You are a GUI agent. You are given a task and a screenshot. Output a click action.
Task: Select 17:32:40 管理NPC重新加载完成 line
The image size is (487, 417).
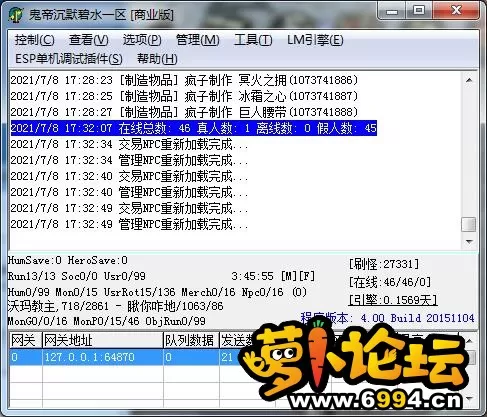click(x=129, y=192)
